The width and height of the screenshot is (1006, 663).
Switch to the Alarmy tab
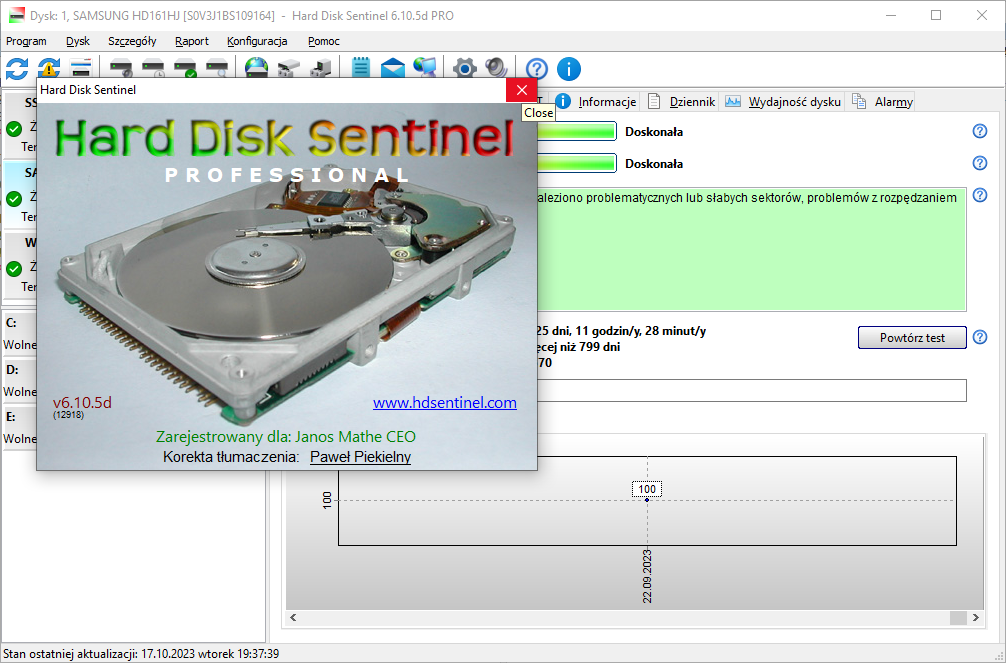tap(883, 101)
